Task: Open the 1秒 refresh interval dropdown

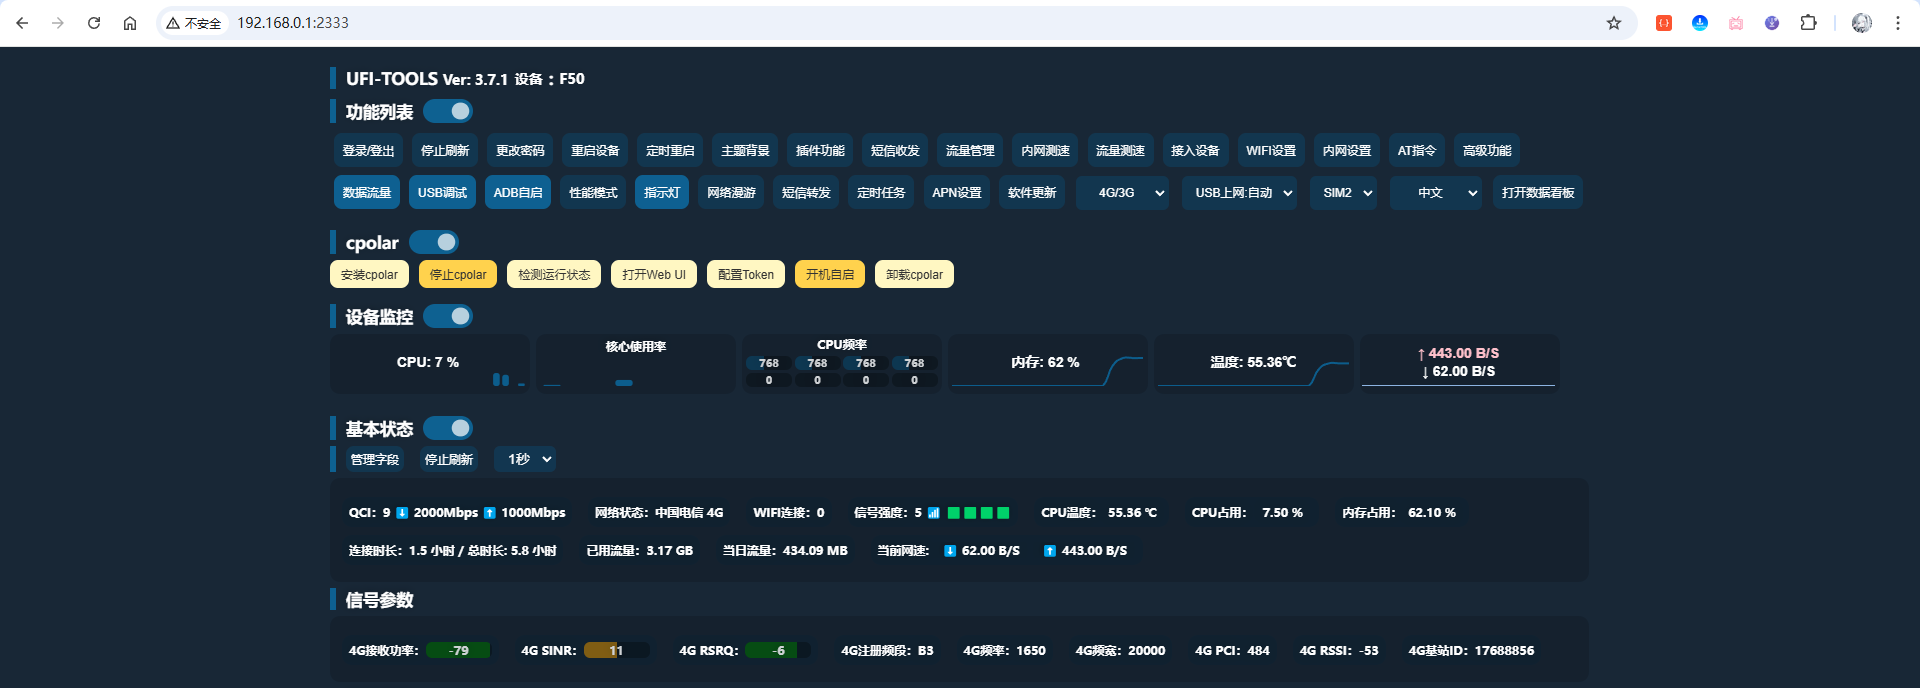Action: pos(529,459)
